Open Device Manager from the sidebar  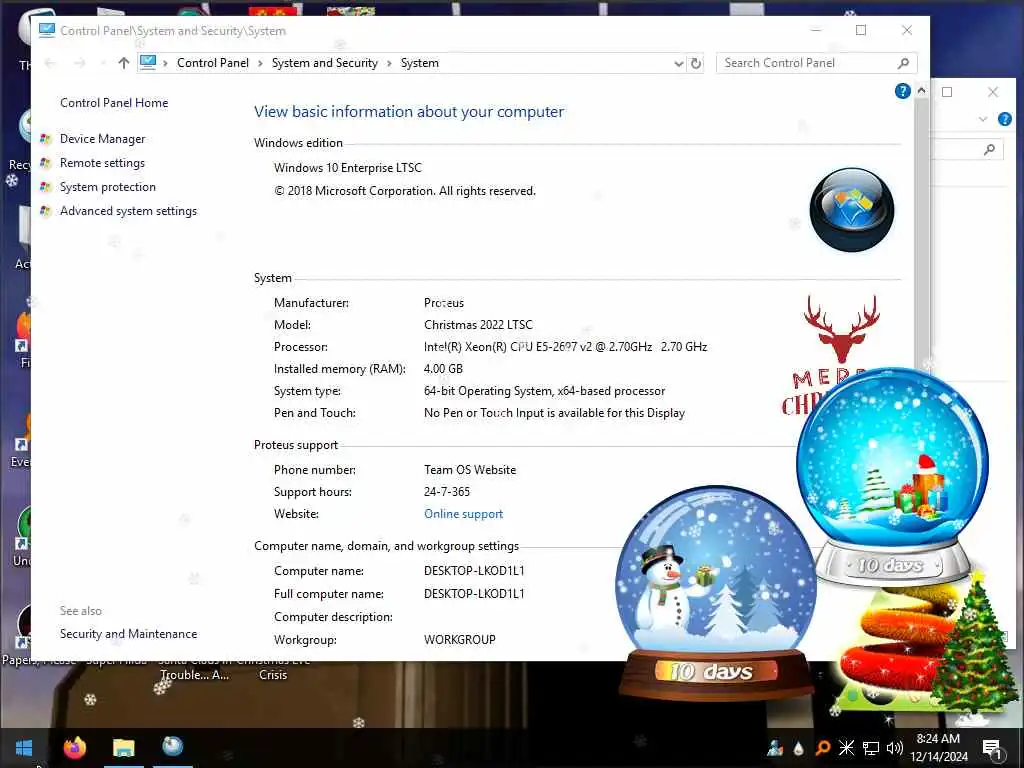tap(103, 138)
